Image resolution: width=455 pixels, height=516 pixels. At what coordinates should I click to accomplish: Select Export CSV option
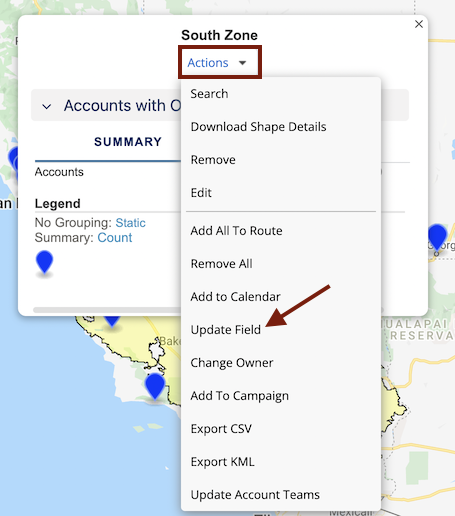pos(221,429)
